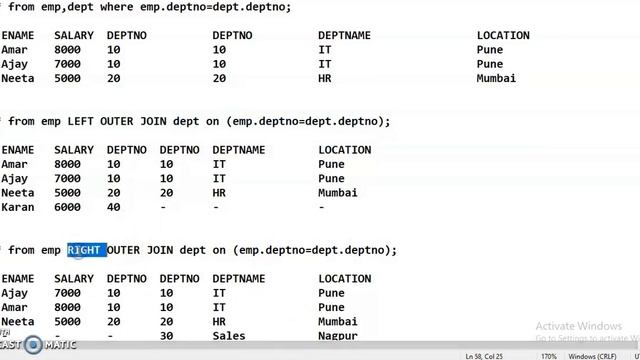Viewport: 640px width, 360px height.
Task: Click Mumbai in the RIGHT OUTER JOIN result
Action: [x=338, y=321]
